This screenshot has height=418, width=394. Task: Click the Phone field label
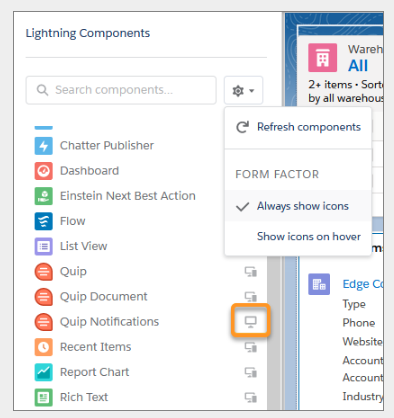pyautogui.click(x=359, y=323)
